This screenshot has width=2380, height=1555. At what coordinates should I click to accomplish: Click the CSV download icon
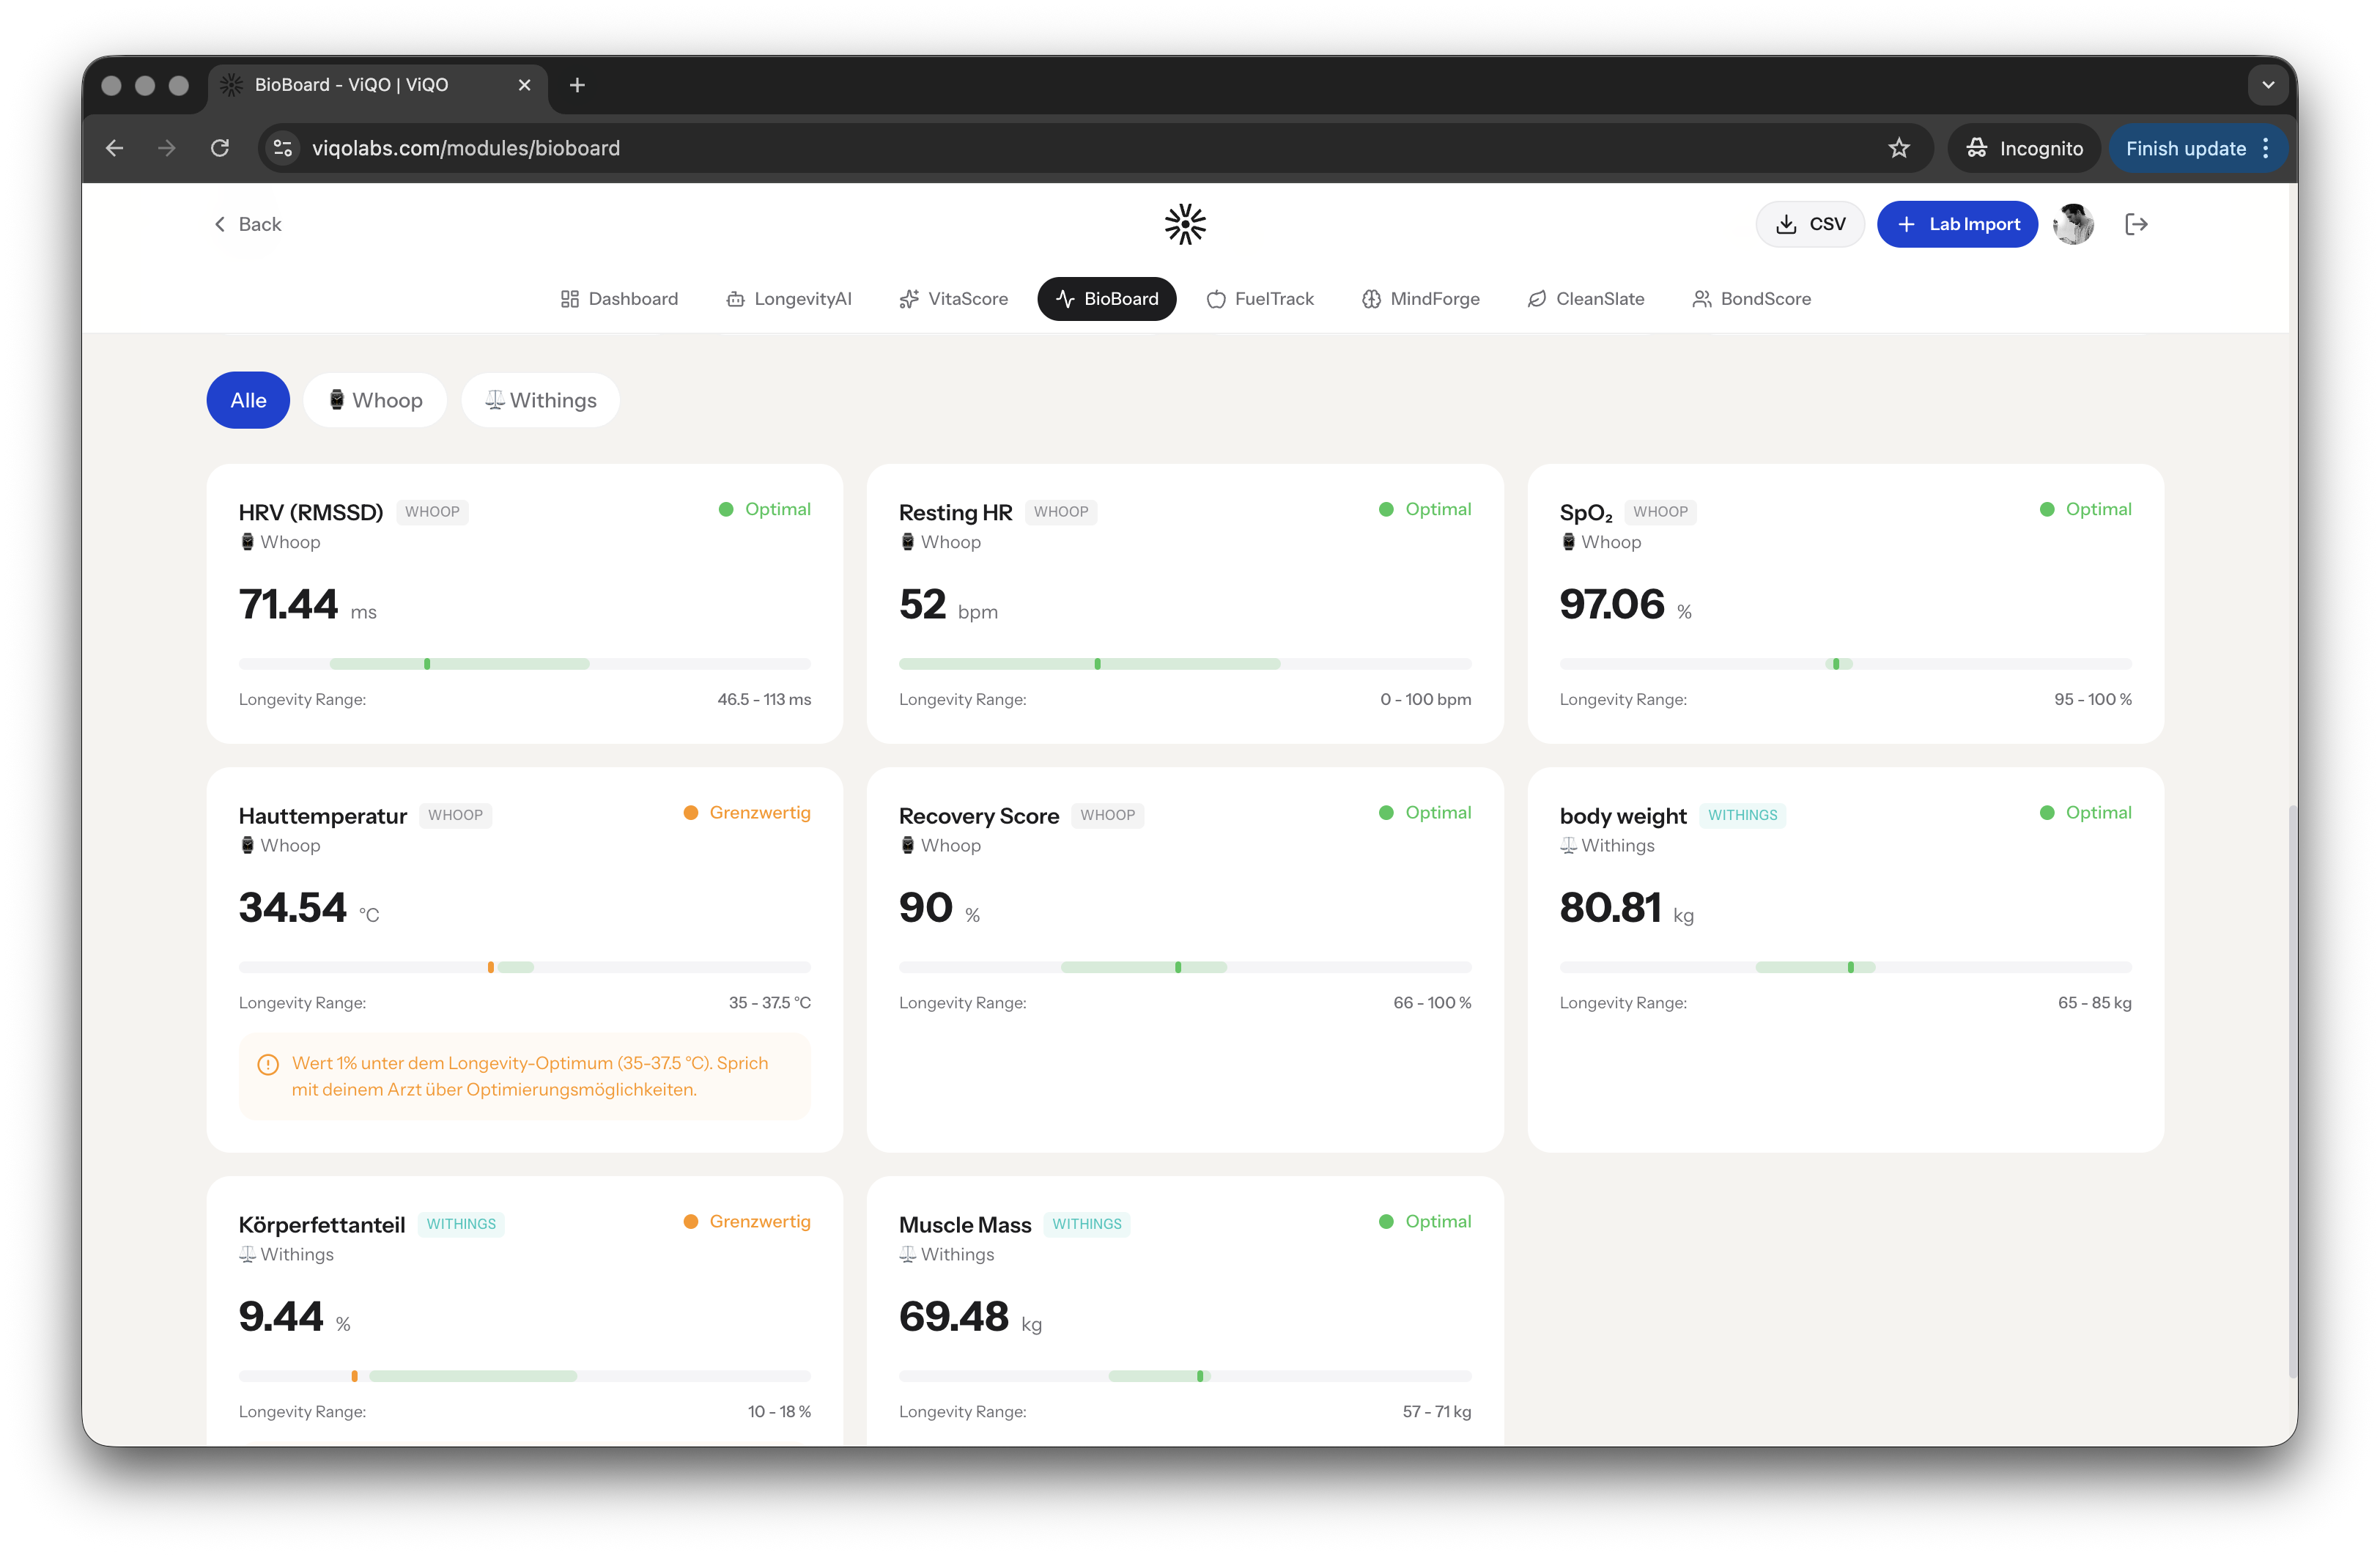1786,224
